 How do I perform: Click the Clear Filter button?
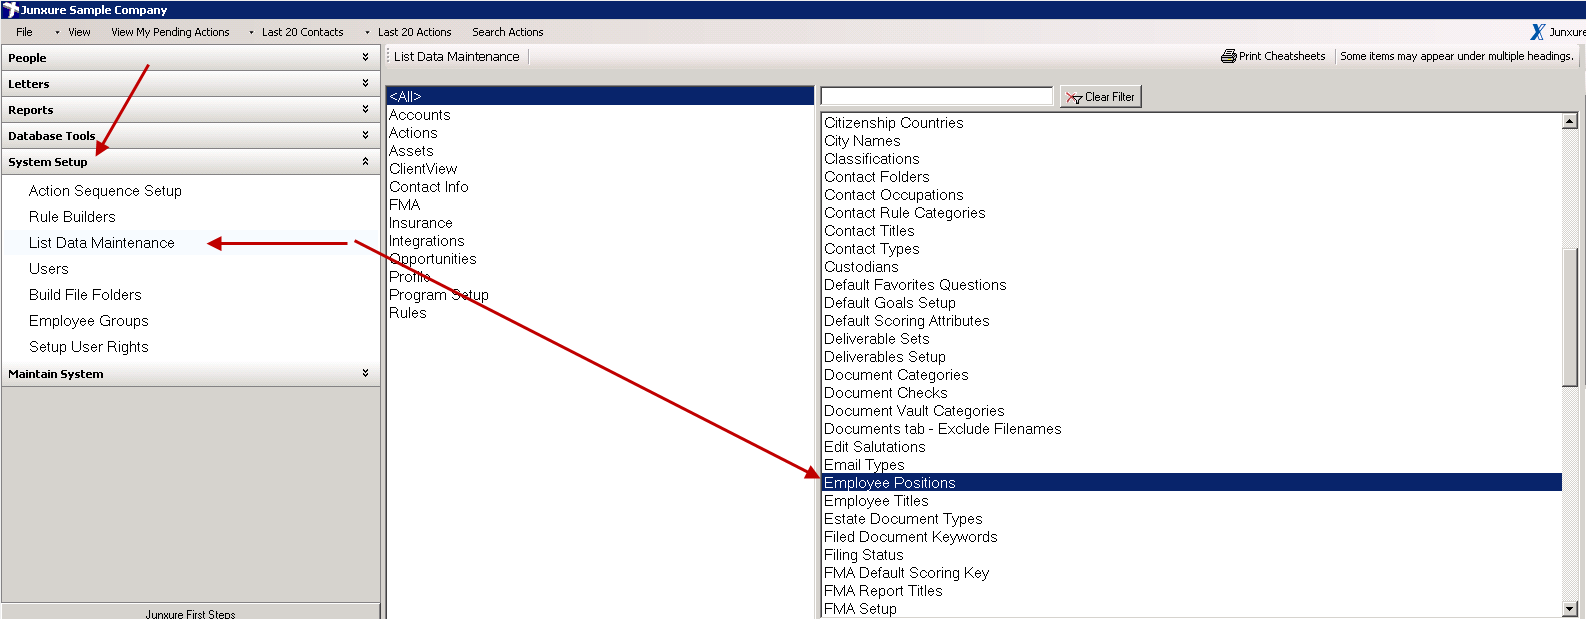pyautogui.click(x=1100, y=97)
